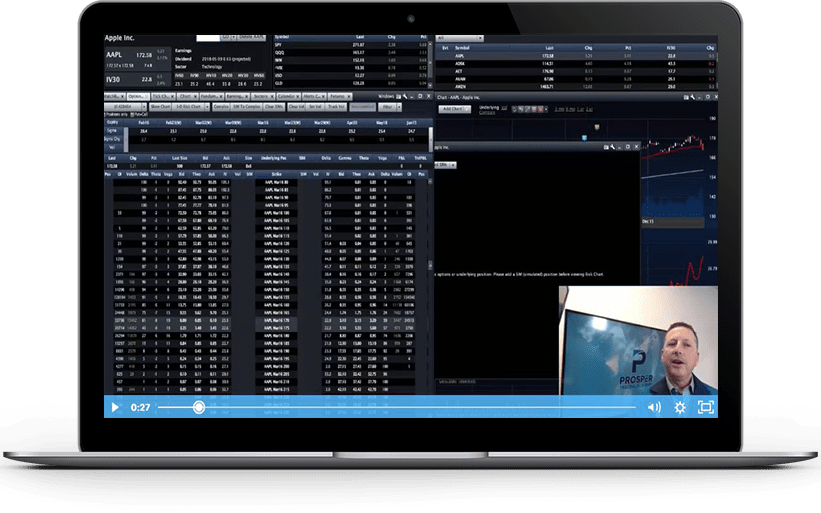The height and width of the screenshot is (513, 821).
Task: Click the video progress slider handle
Action: click(x=199, y=407)
